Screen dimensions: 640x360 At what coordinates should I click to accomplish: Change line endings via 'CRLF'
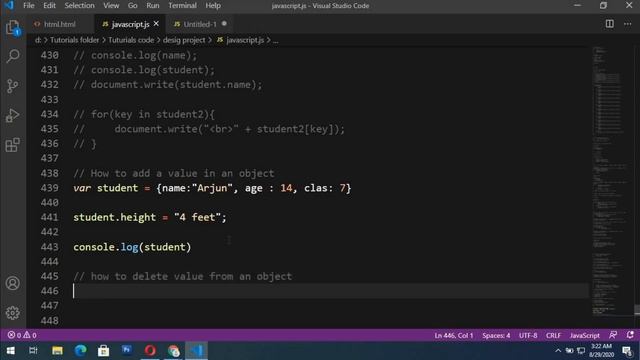(x=553, y=335)
